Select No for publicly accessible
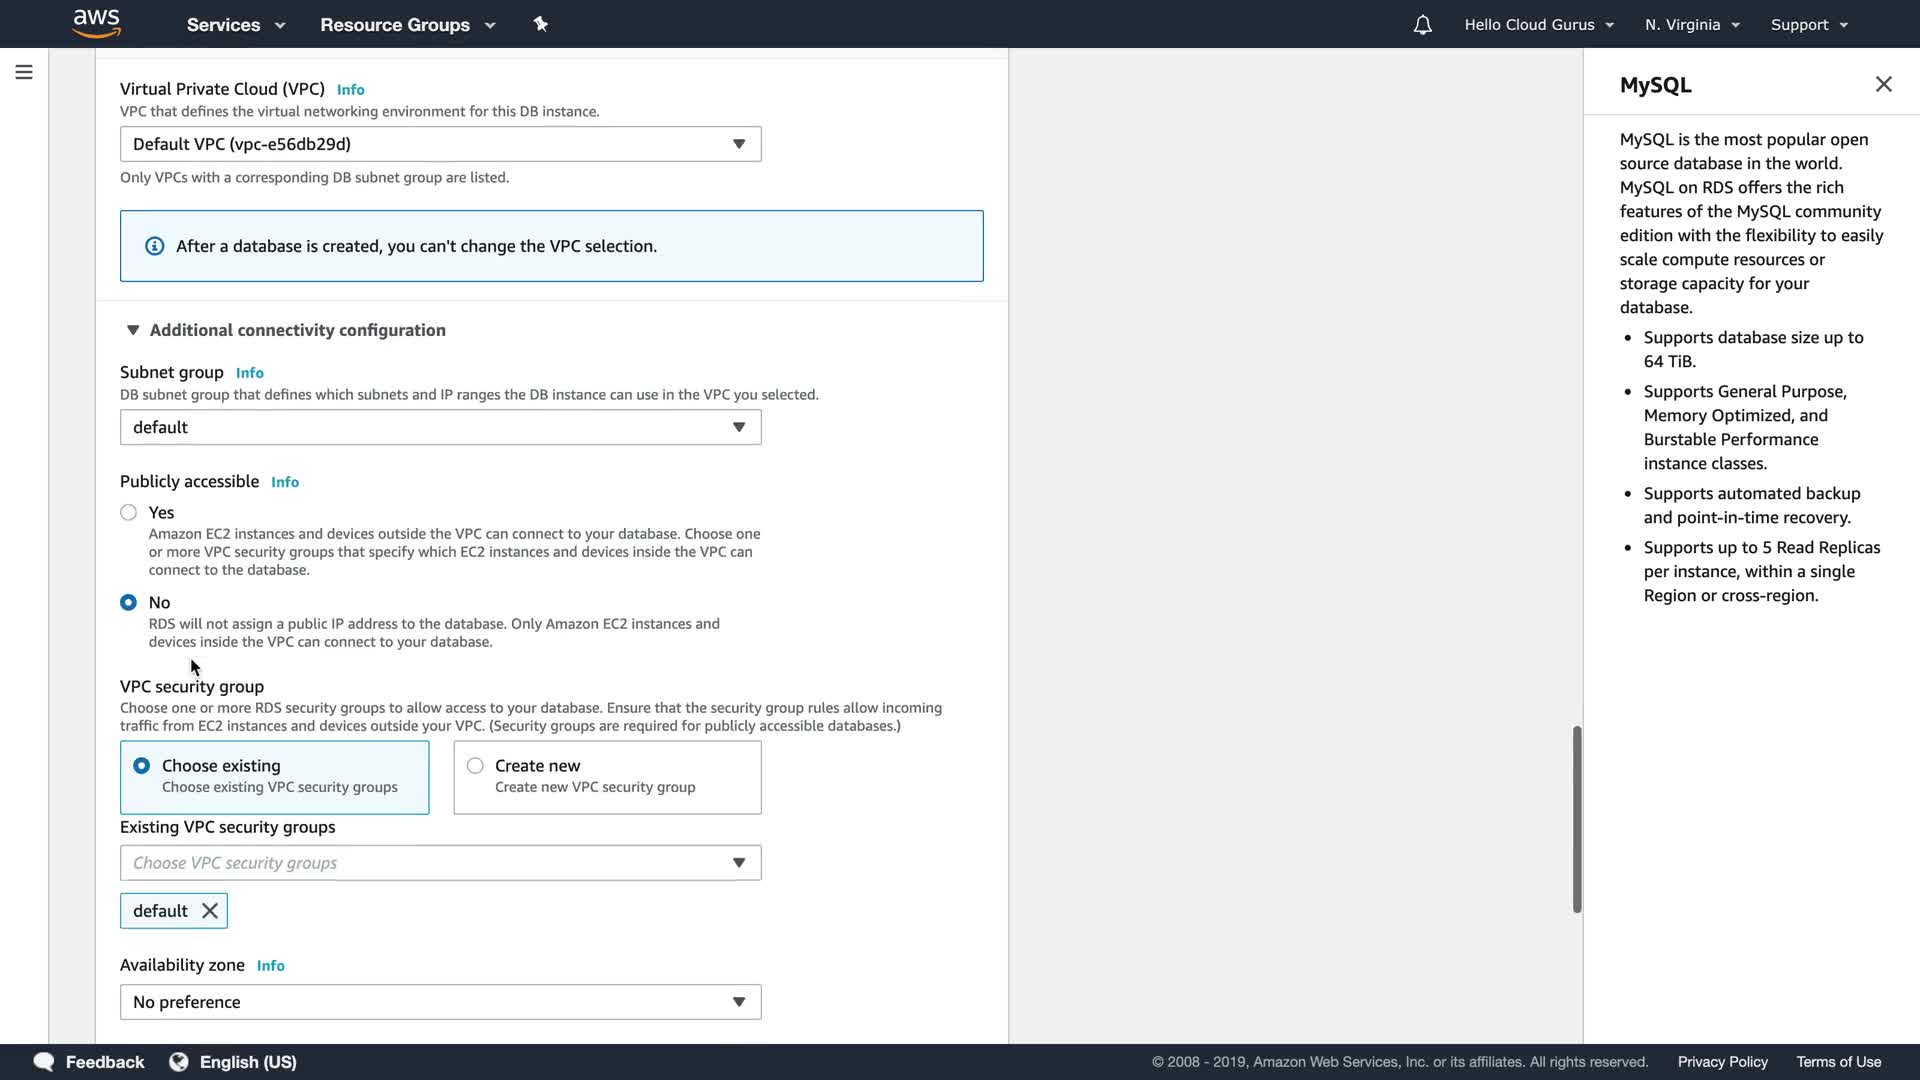The image size is (1920, 1080). tap(129, 603)
